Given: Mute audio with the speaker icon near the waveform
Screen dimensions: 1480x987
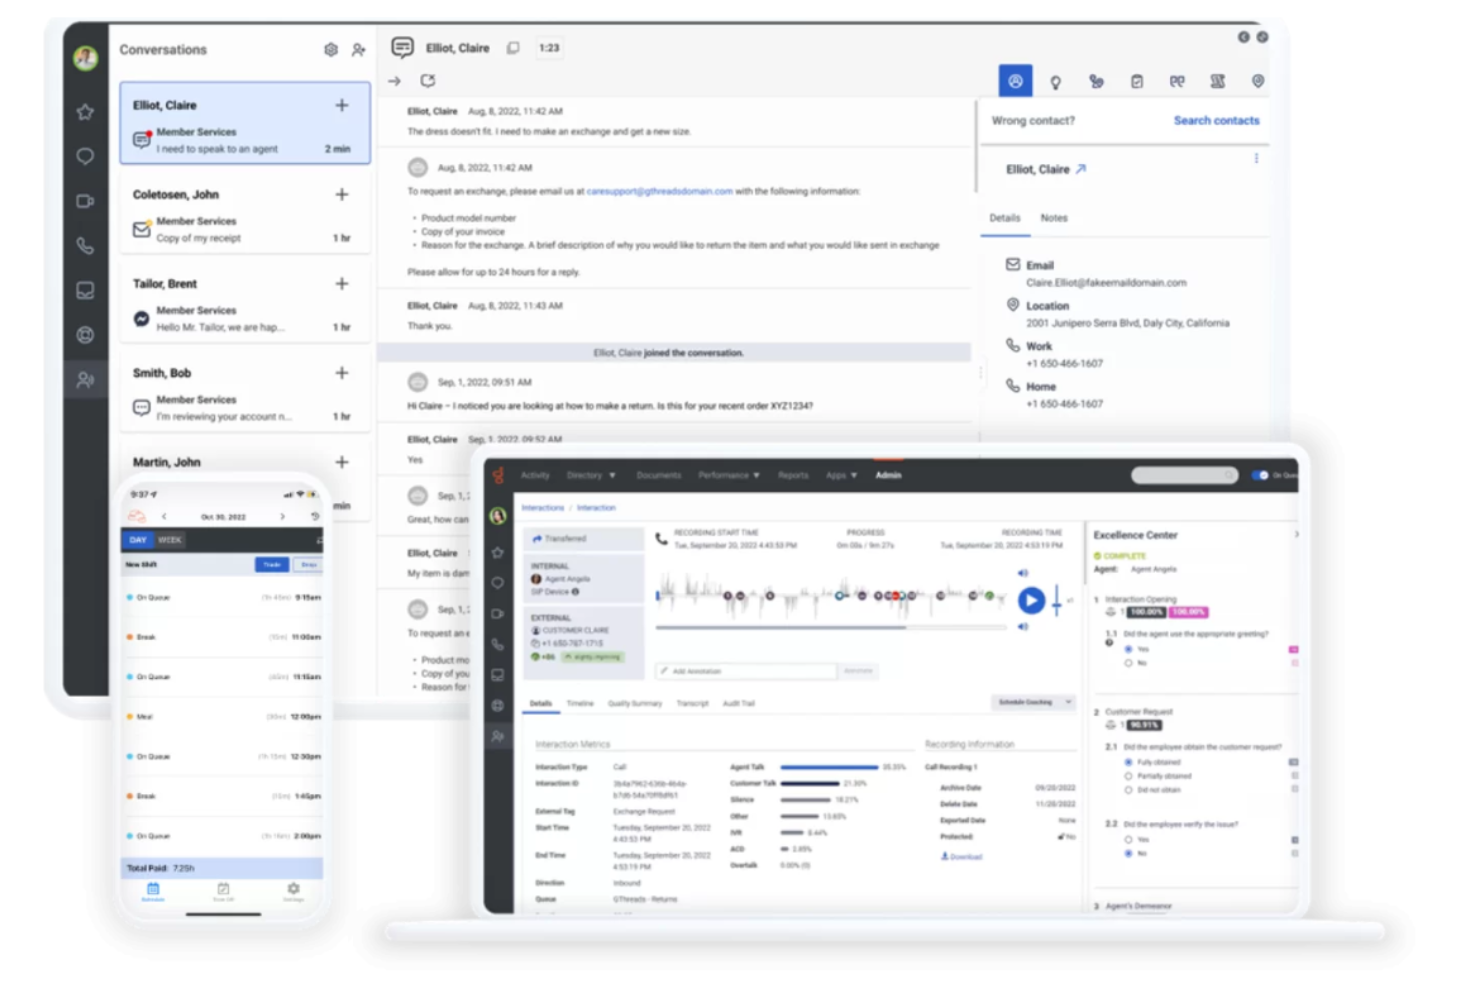Looking at the screenshot, I should pos(1023,573).
